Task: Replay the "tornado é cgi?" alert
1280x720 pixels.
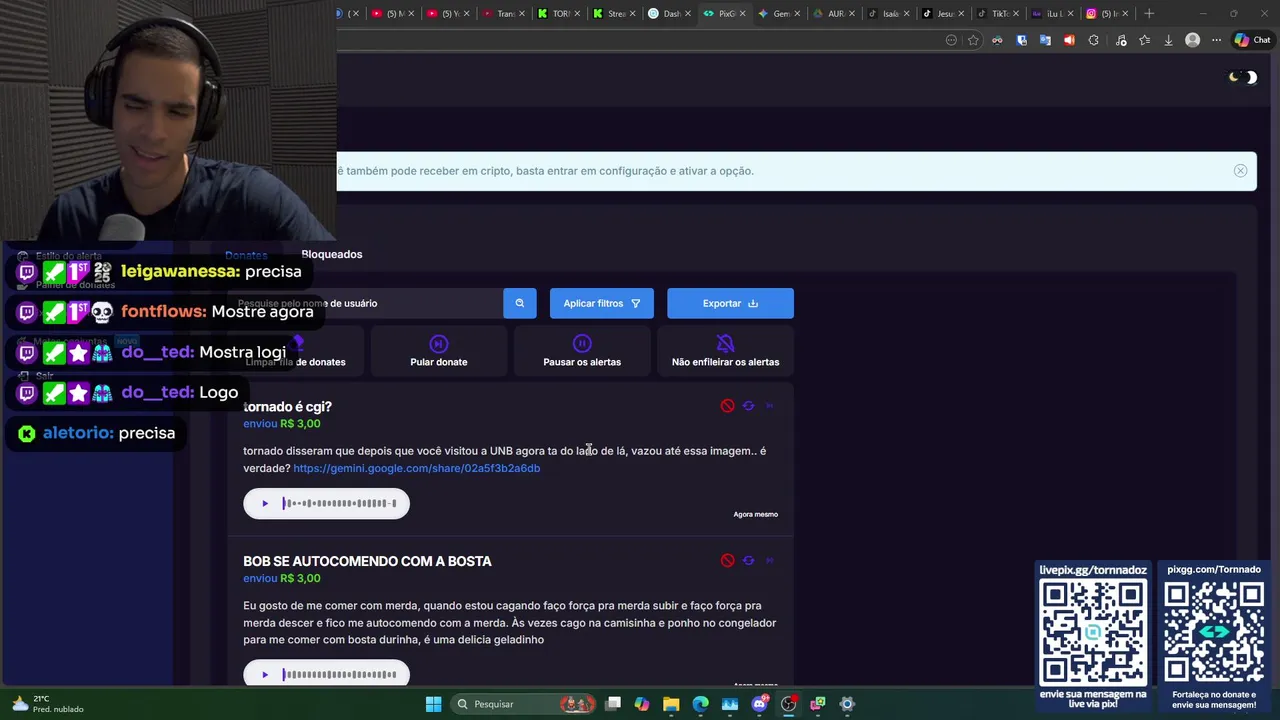Action: [x=748, y=406]
